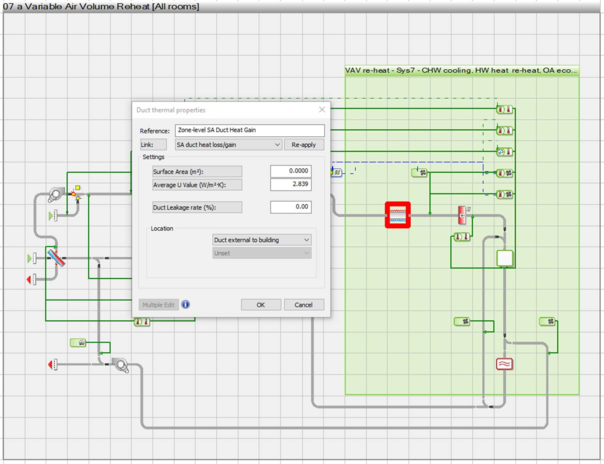604x464 pixels.
Task: Select the pink component at zone bottom
Action: coord(505,364)
